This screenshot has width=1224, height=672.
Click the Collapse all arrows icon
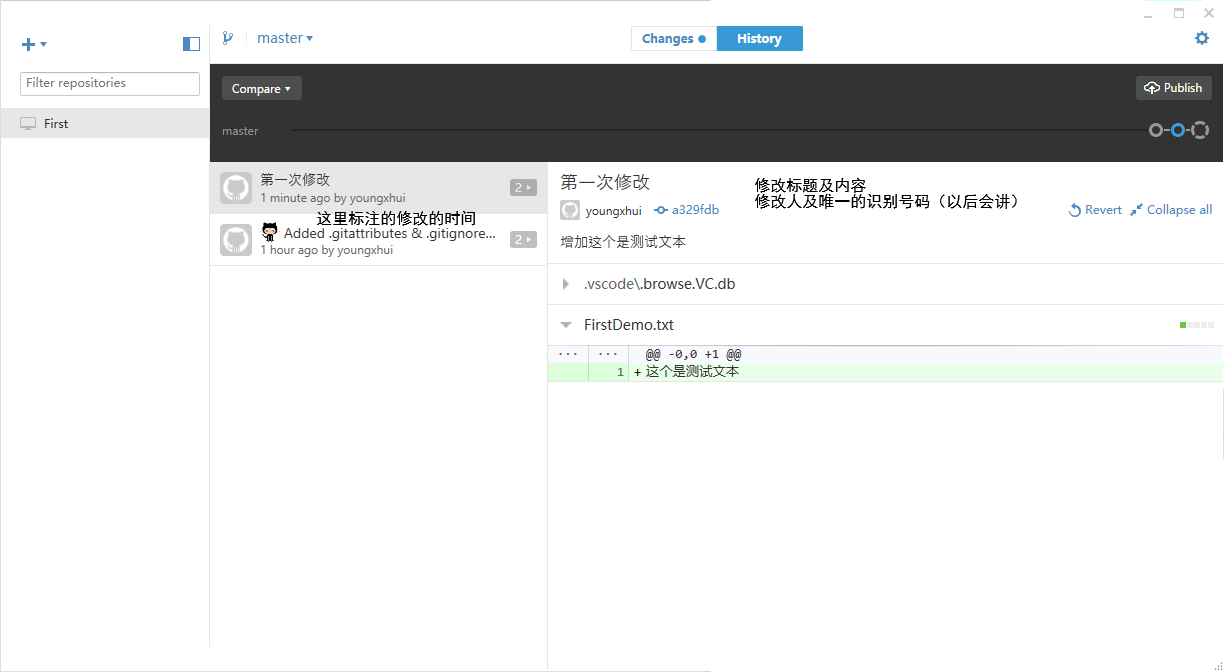(1136, 210)
